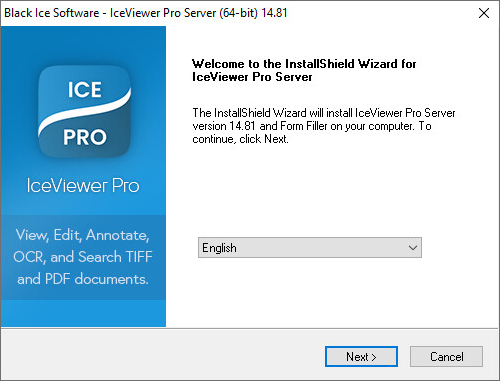Click the IceViewer Pro product name text
Viewport: 500px width, 381px height.
[83, 185]
